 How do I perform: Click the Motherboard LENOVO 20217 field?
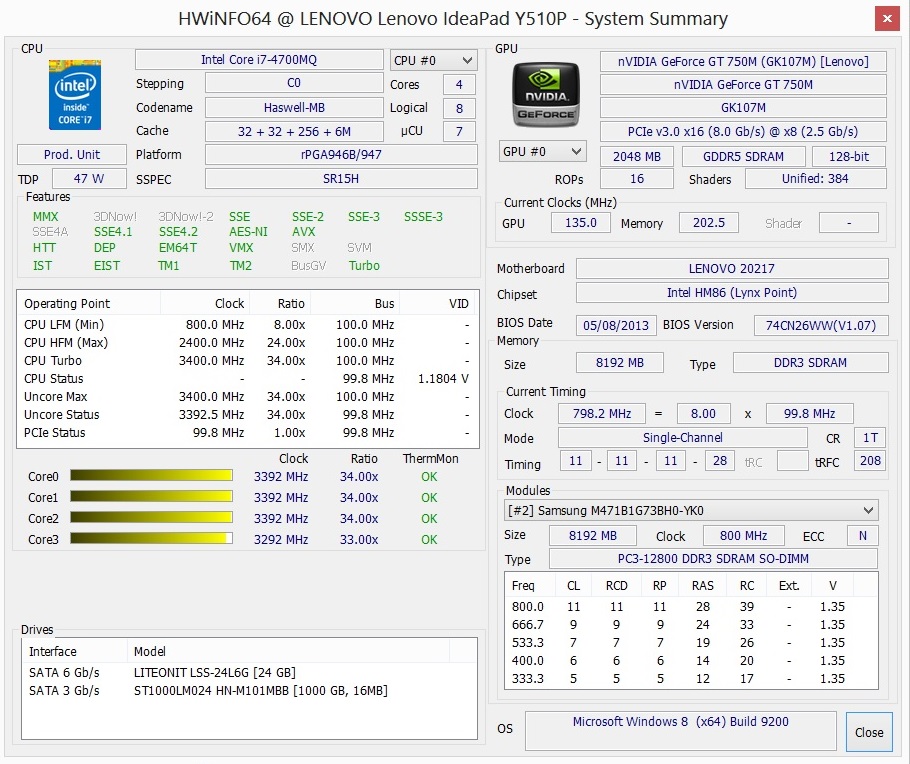(732, 268)
